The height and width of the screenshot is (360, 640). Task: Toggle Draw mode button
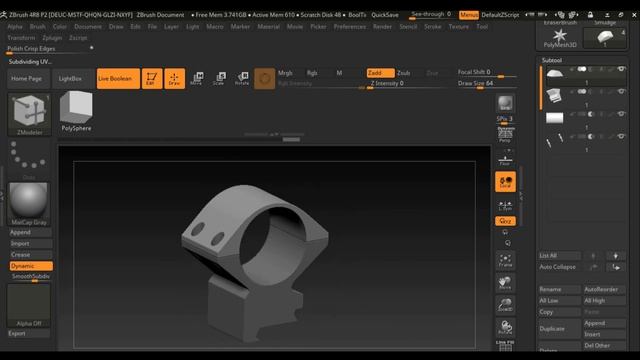175,78
